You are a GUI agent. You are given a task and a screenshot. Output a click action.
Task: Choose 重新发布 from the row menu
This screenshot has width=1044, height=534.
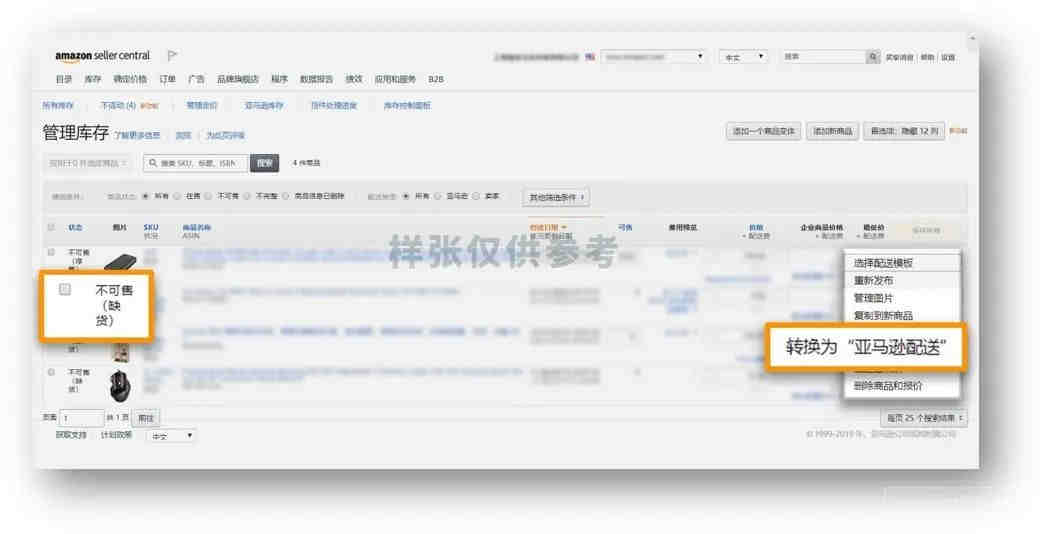(x=902, y=280)
